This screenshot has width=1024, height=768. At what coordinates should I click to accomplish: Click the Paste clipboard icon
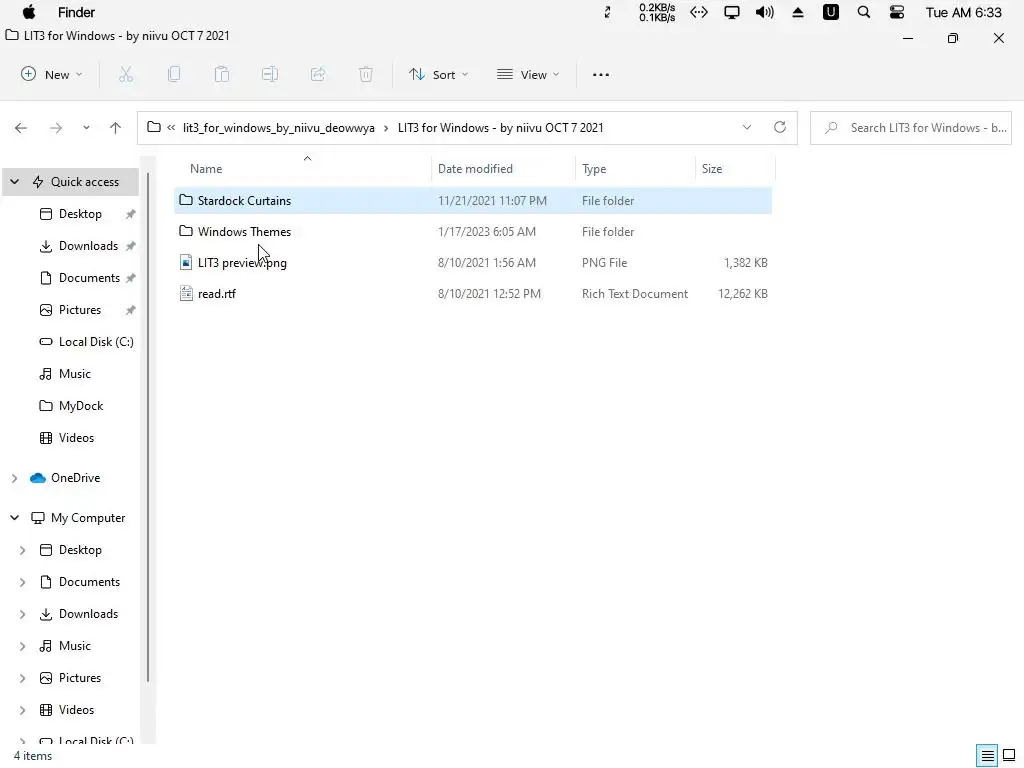[x=222, y=74]
